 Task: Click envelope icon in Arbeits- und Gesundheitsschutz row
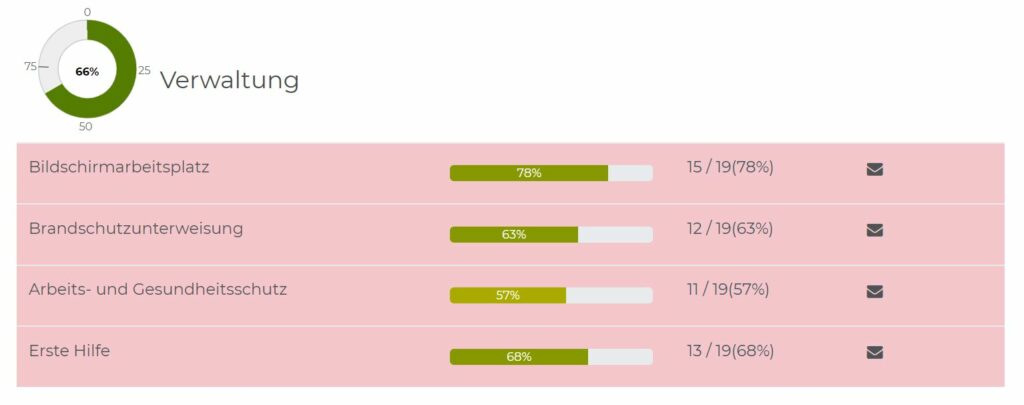[x=874, y=291]
